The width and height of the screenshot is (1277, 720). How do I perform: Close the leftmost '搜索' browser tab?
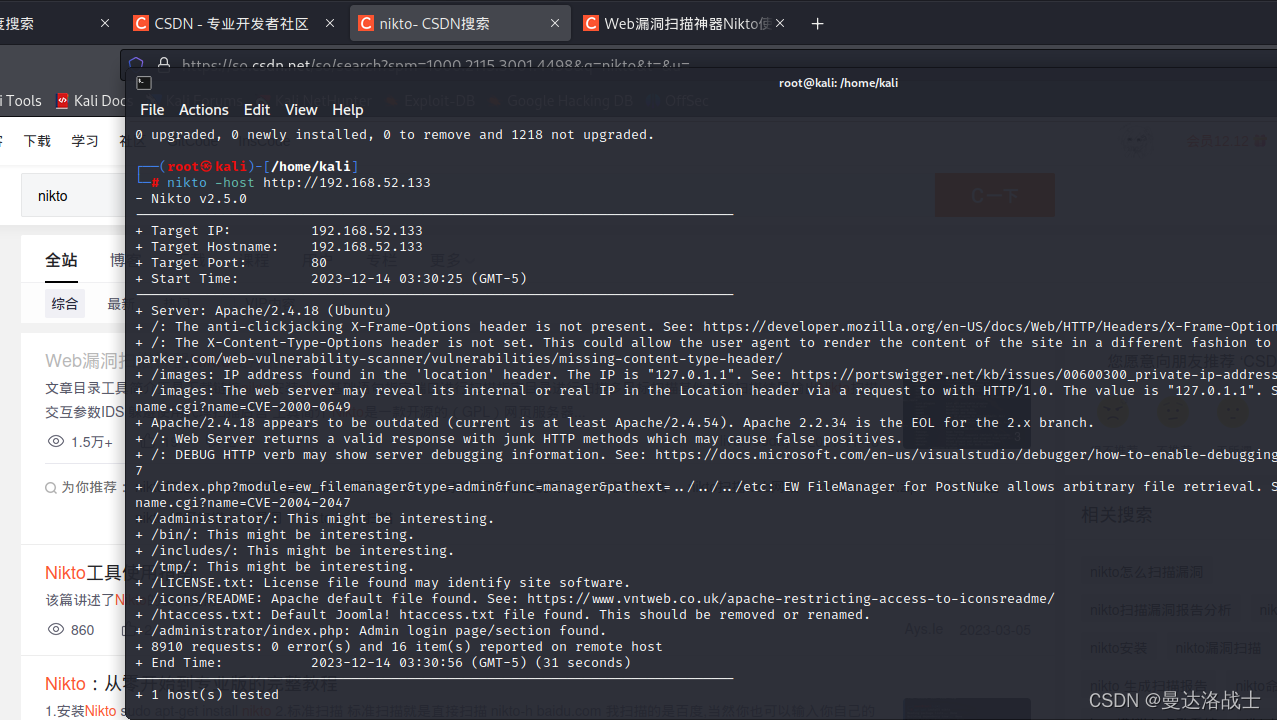tap(105, 23)
